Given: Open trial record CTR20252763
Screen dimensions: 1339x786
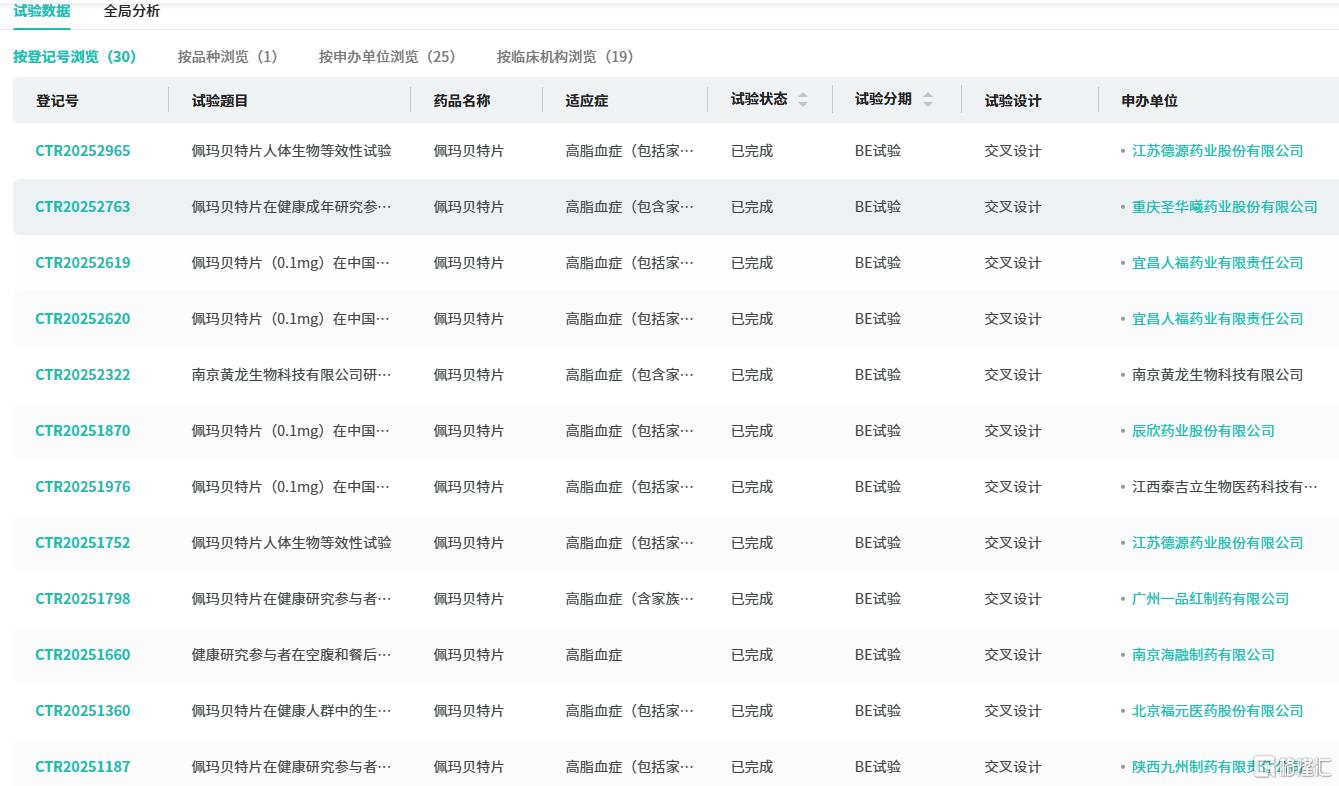Looking at the screenshot, I should pos(83,207).
